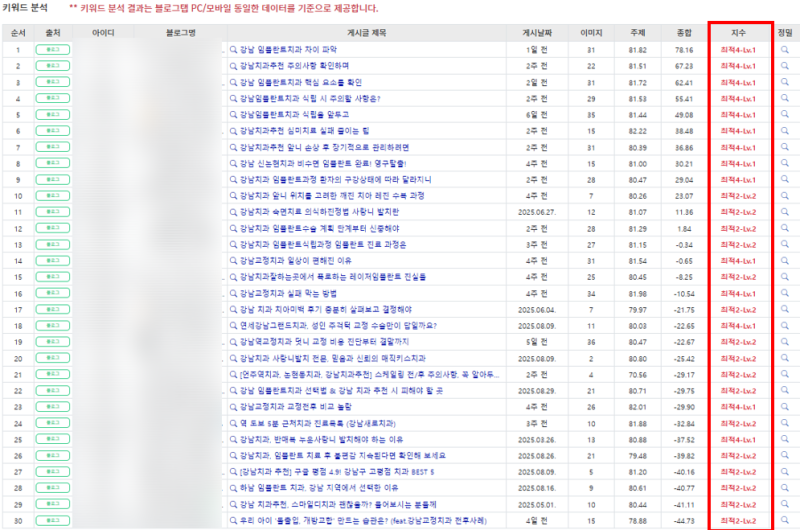The height and width of the screenshot is (530, 800).
Task: Click the 정밀 column header
Action: click(785, 33)
